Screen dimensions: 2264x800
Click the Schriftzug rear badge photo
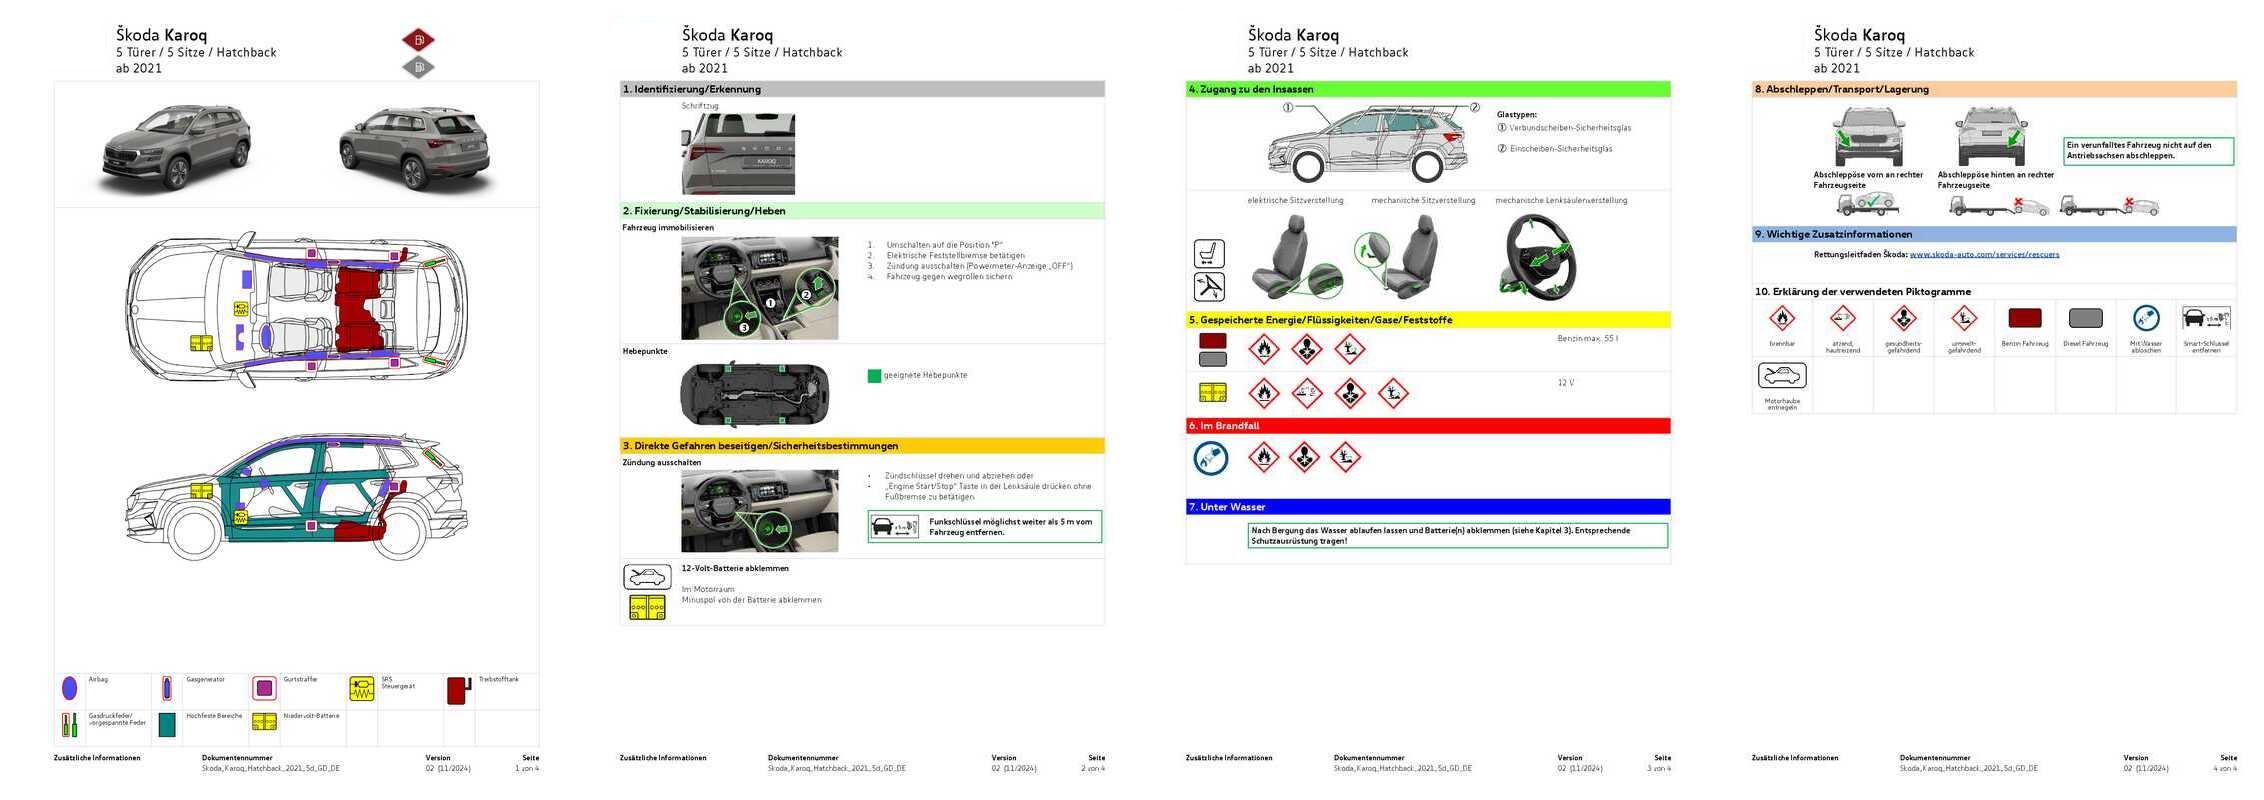click(738, 154)
